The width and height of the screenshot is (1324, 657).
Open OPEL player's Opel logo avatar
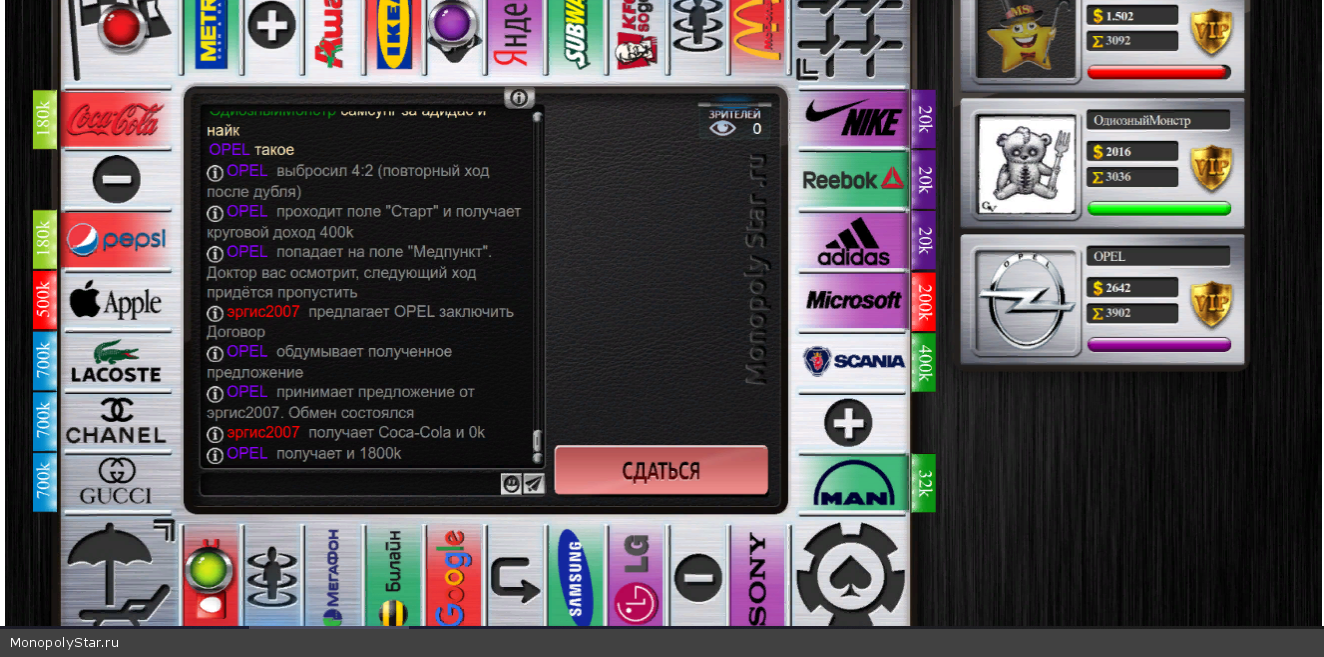coord(1027,302)
